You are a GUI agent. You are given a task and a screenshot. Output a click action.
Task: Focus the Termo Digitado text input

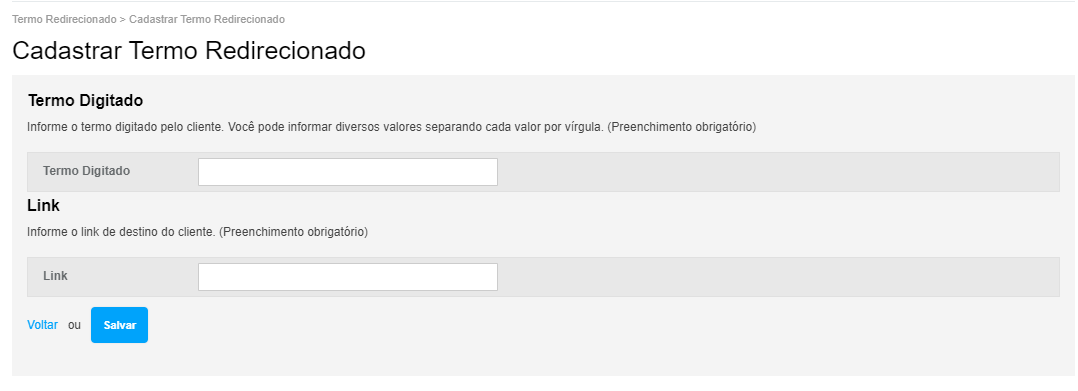click(348, 172)
